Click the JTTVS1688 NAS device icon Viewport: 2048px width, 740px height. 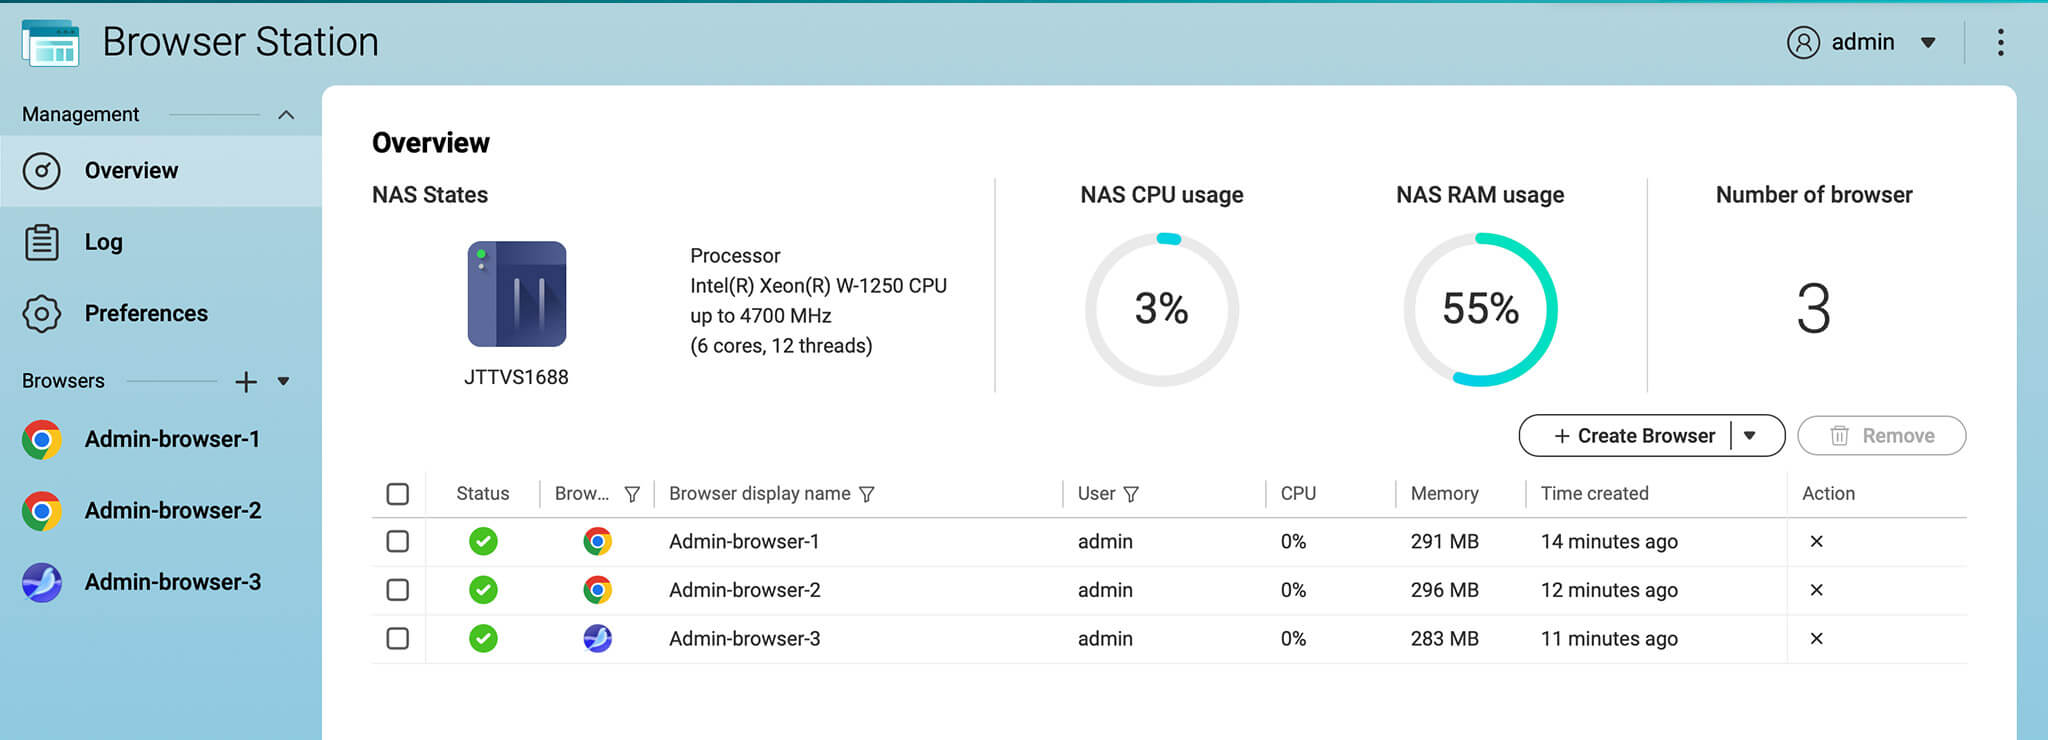(x=516, y=294)
